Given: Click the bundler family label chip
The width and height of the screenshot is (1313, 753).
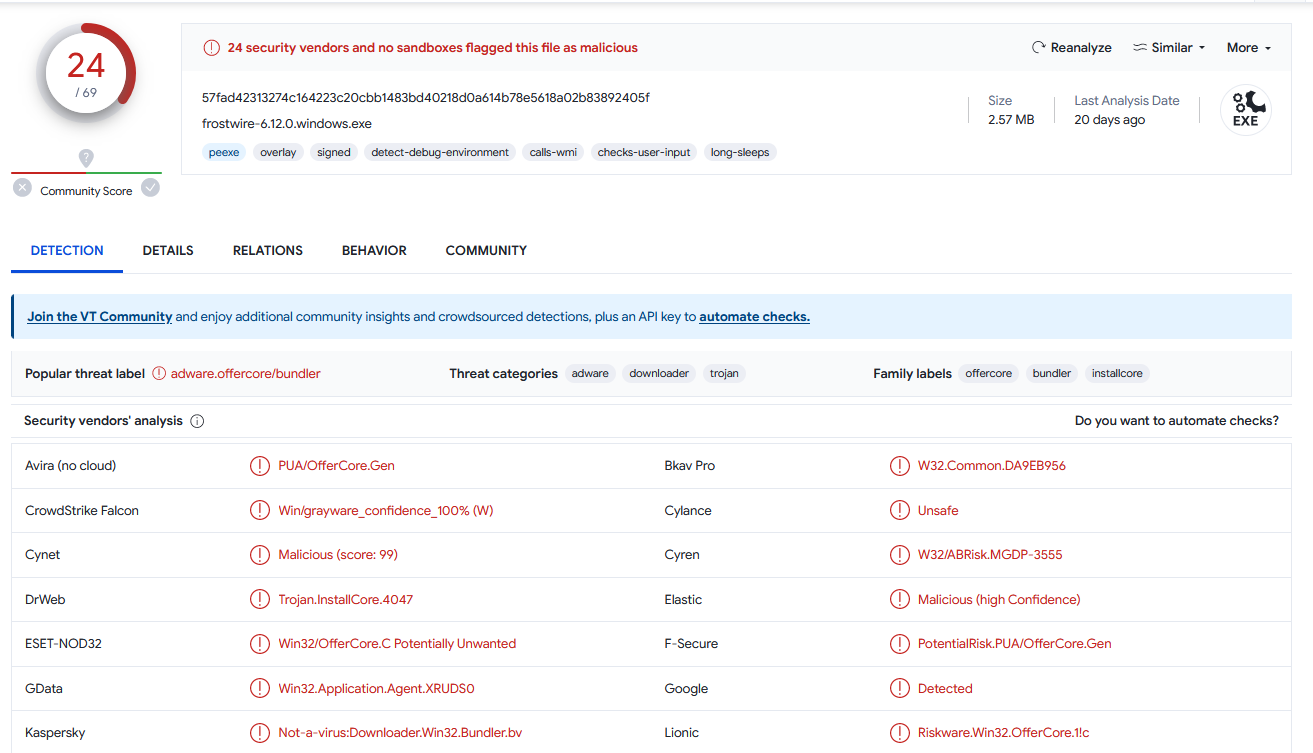Looking at the screenshot, I should [x=1052, y=373].
